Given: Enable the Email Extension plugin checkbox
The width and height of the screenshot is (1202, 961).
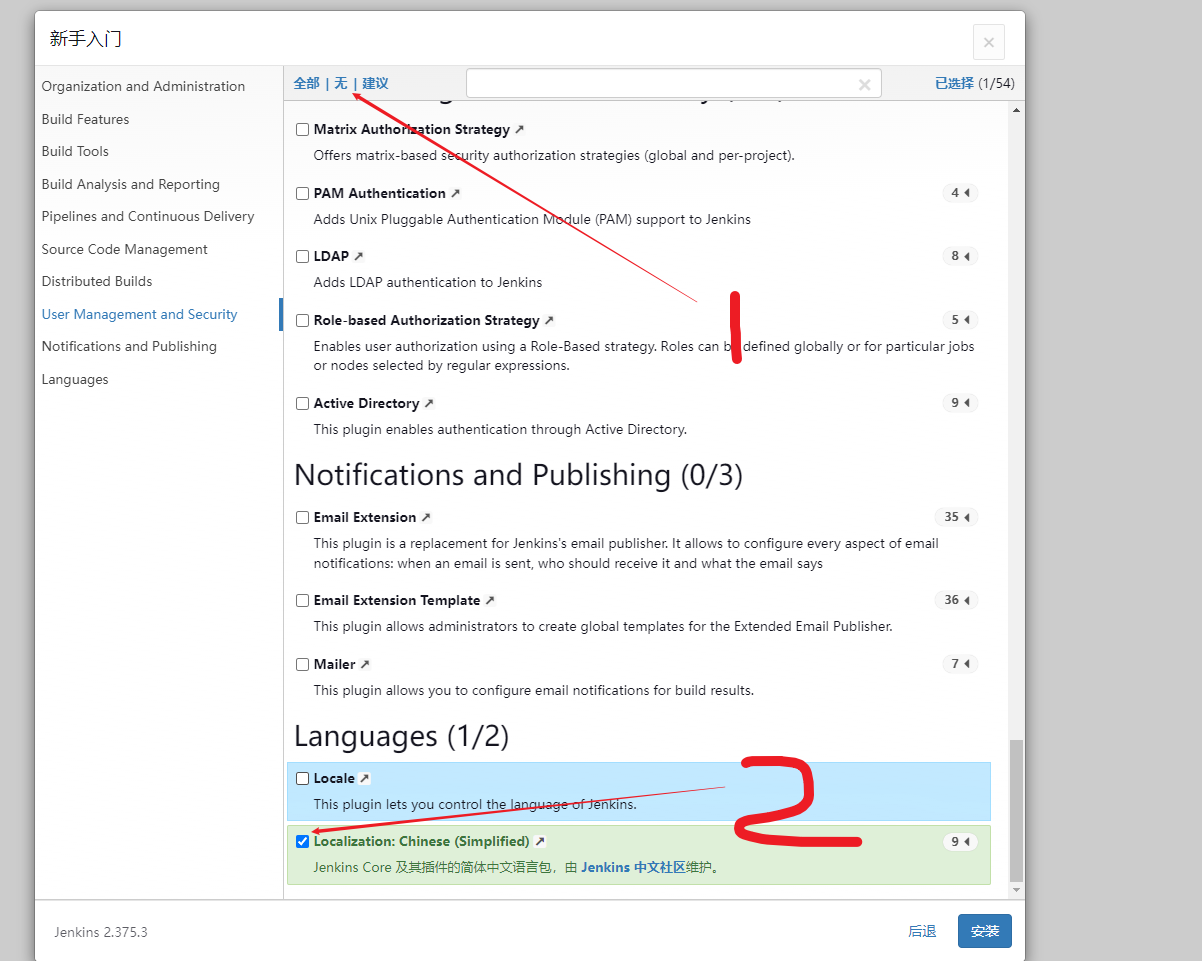Looking at the screenshot, I should point(302,518).
